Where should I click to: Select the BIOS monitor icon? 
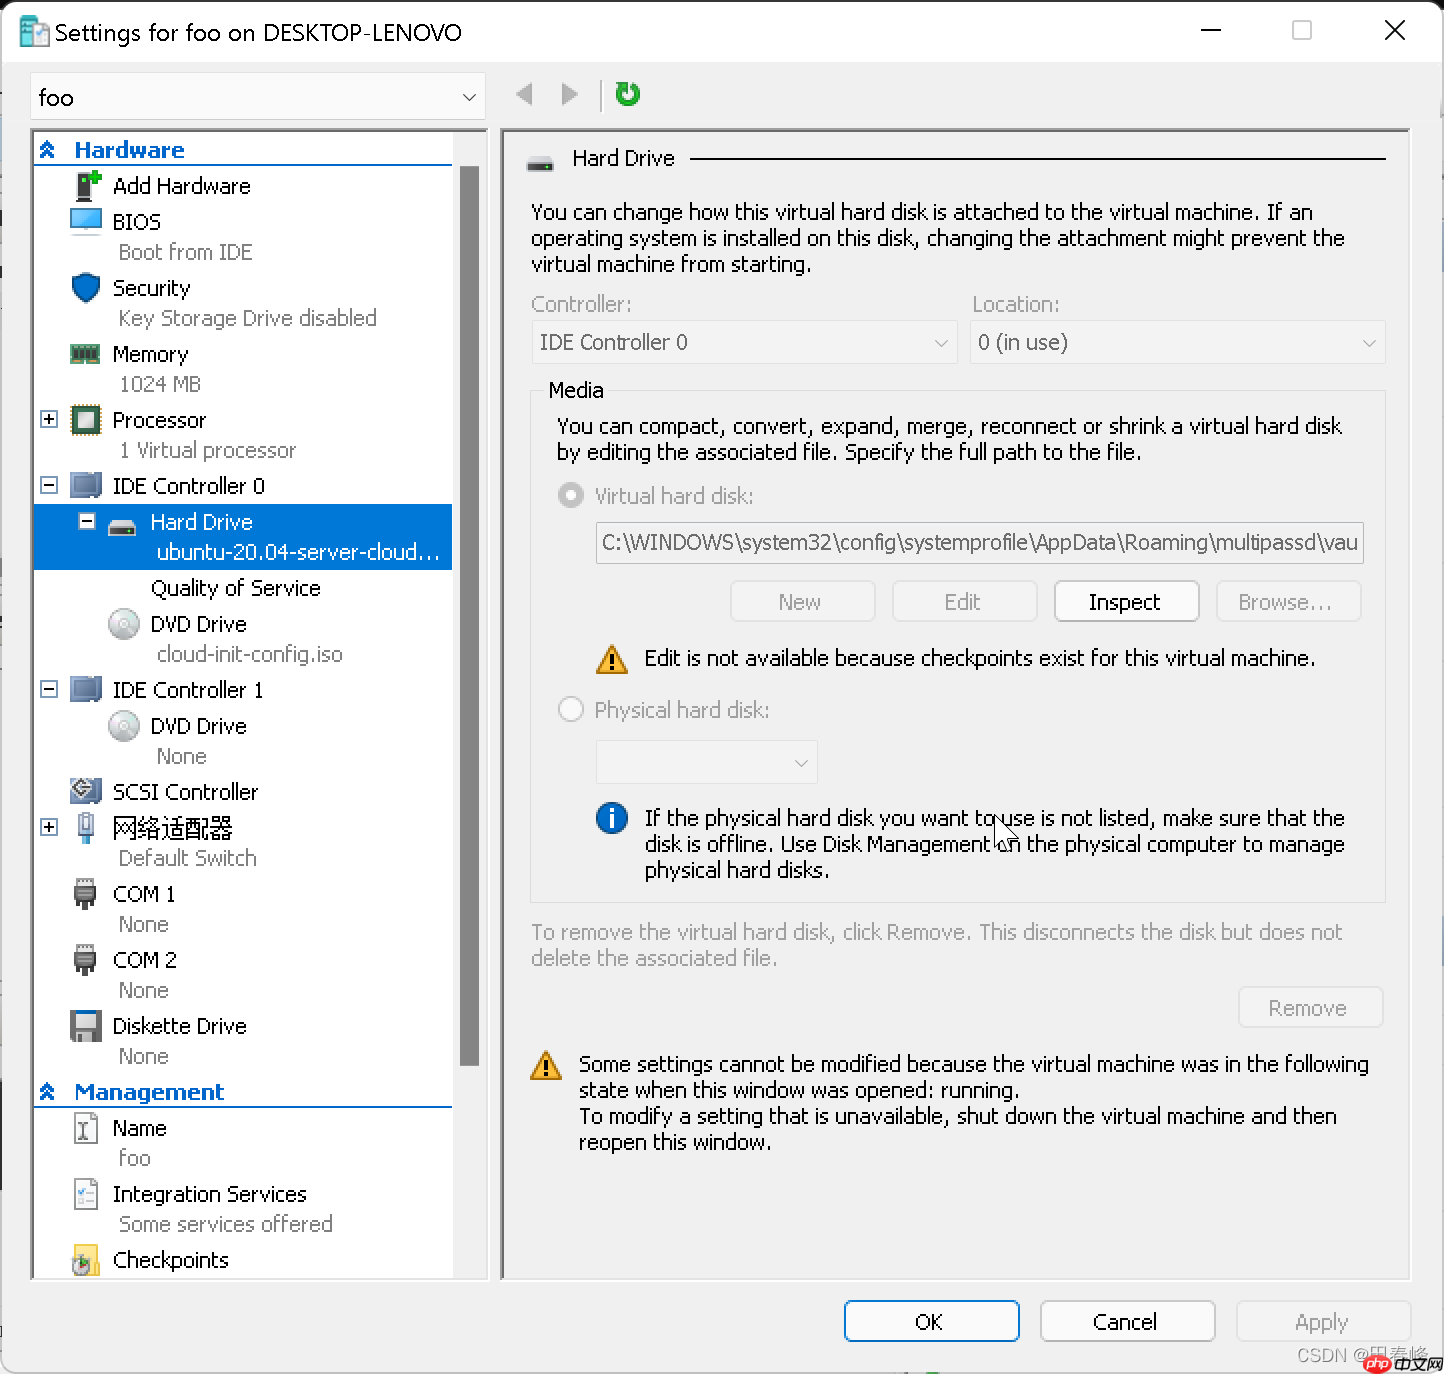click(x=86, y=221)
